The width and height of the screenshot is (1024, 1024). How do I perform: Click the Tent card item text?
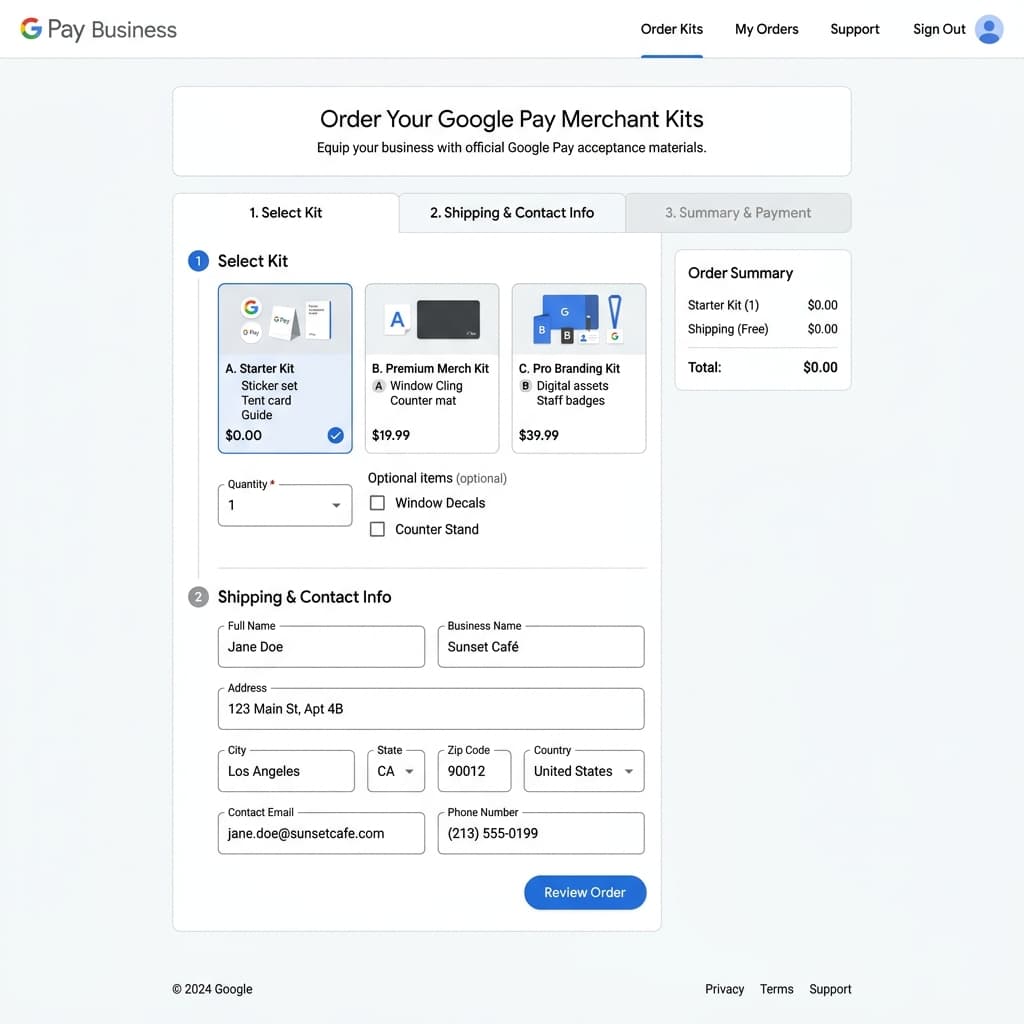[266, 400]
